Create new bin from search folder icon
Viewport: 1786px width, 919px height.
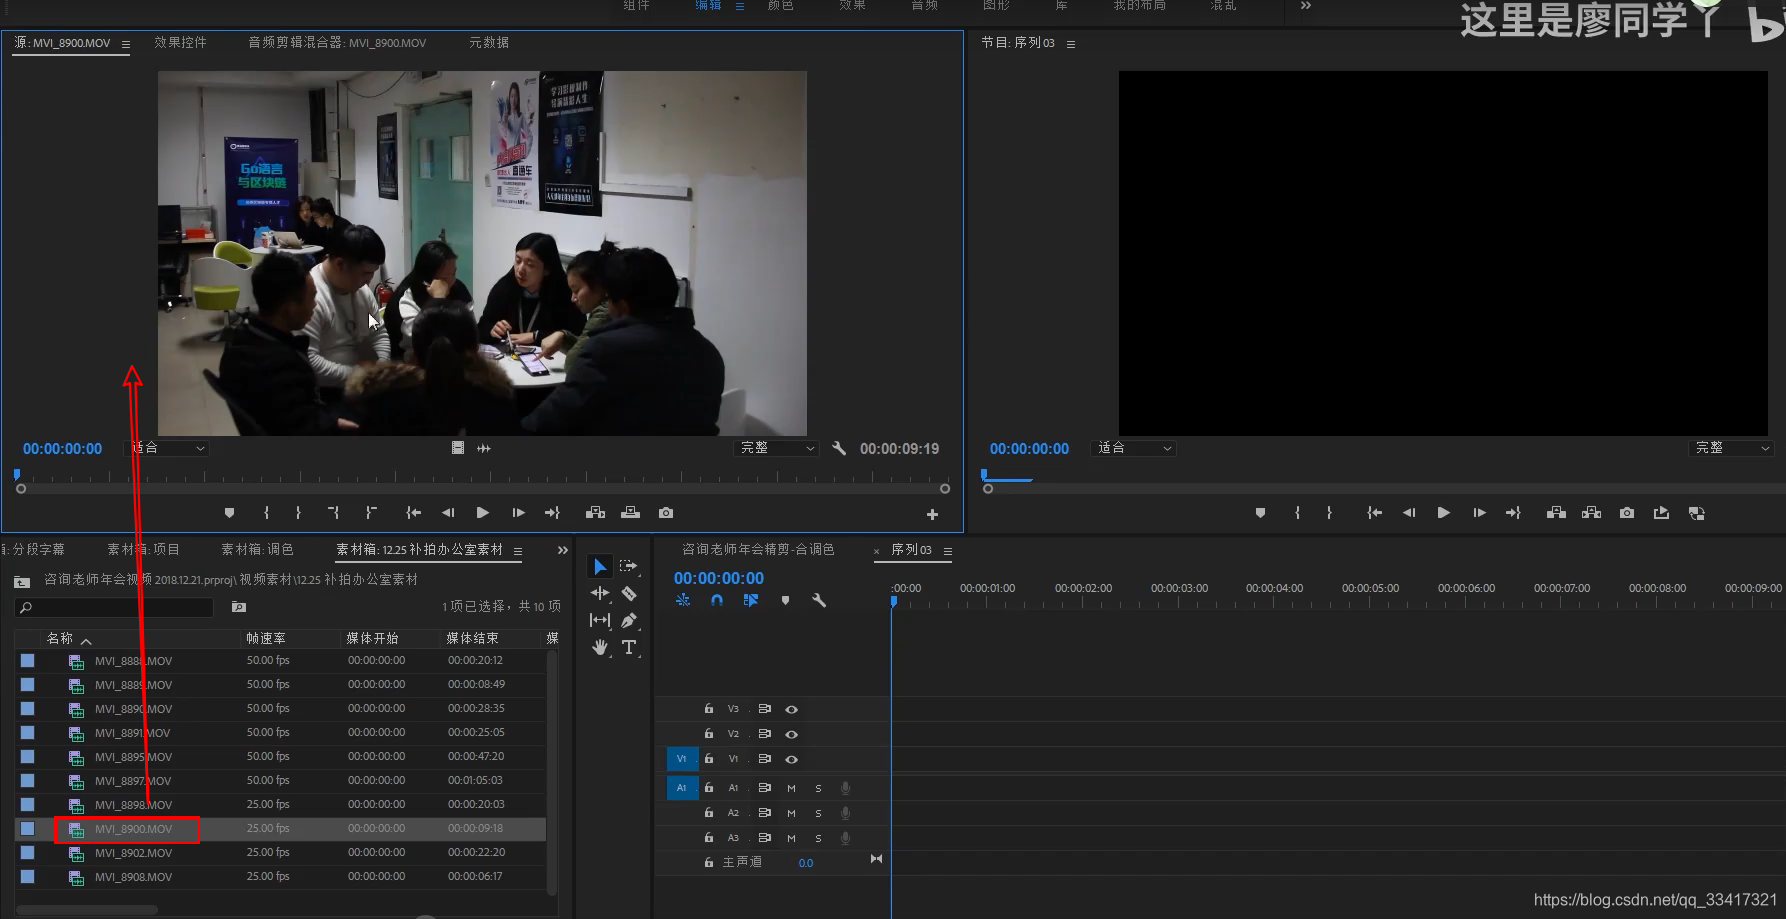[239, 607]
